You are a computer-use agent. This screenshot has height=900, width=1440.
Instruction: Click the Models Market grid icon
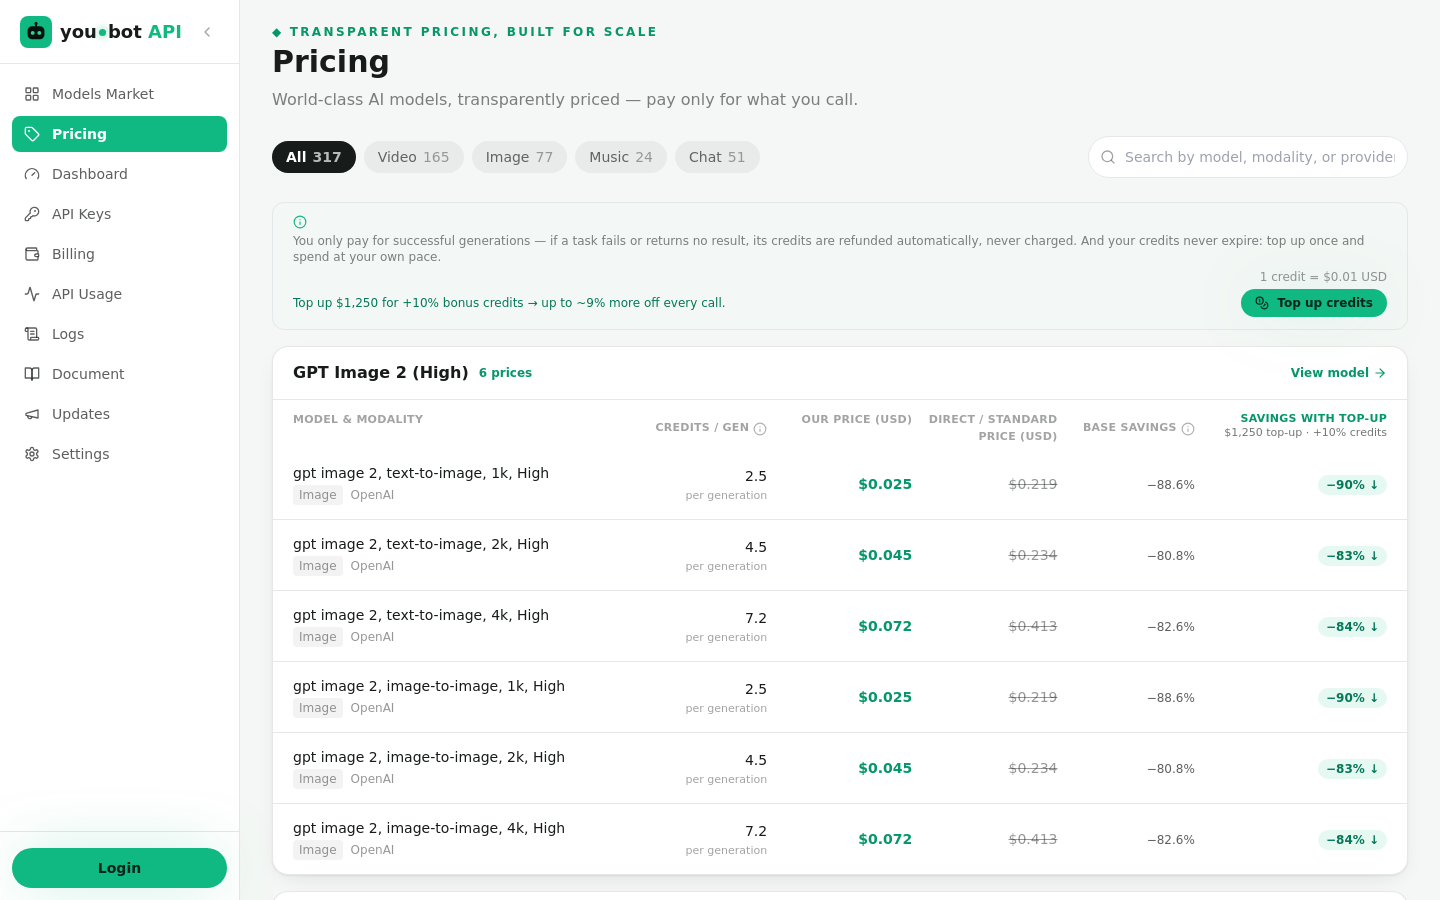(32, 94)
